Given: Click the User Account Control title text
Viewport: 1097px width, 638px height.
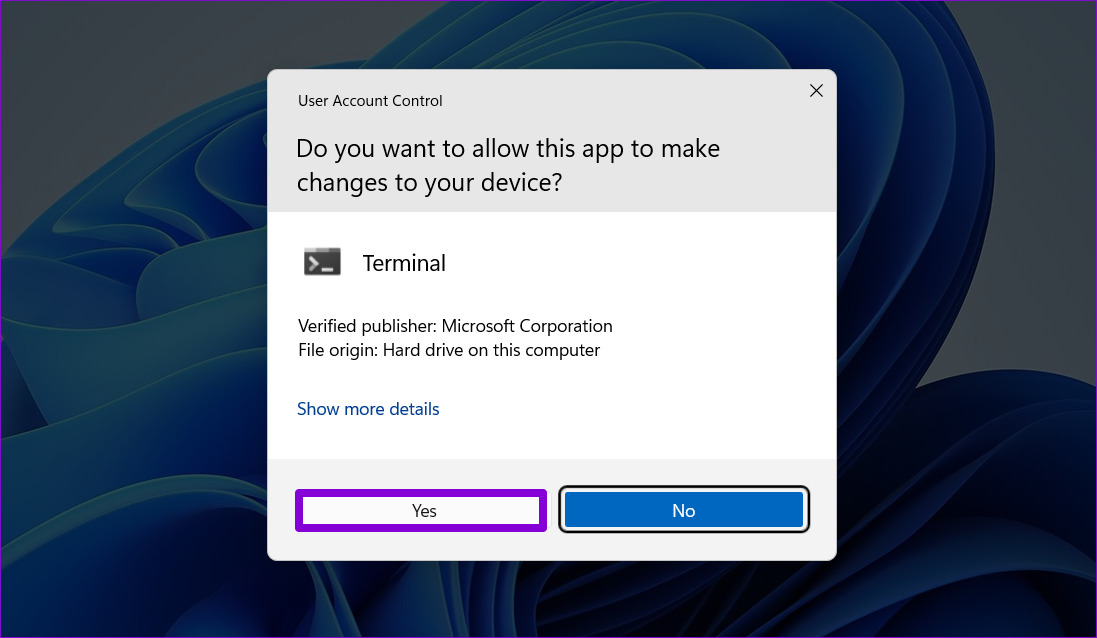Looking at the screenshot, I should coord(370,101).
